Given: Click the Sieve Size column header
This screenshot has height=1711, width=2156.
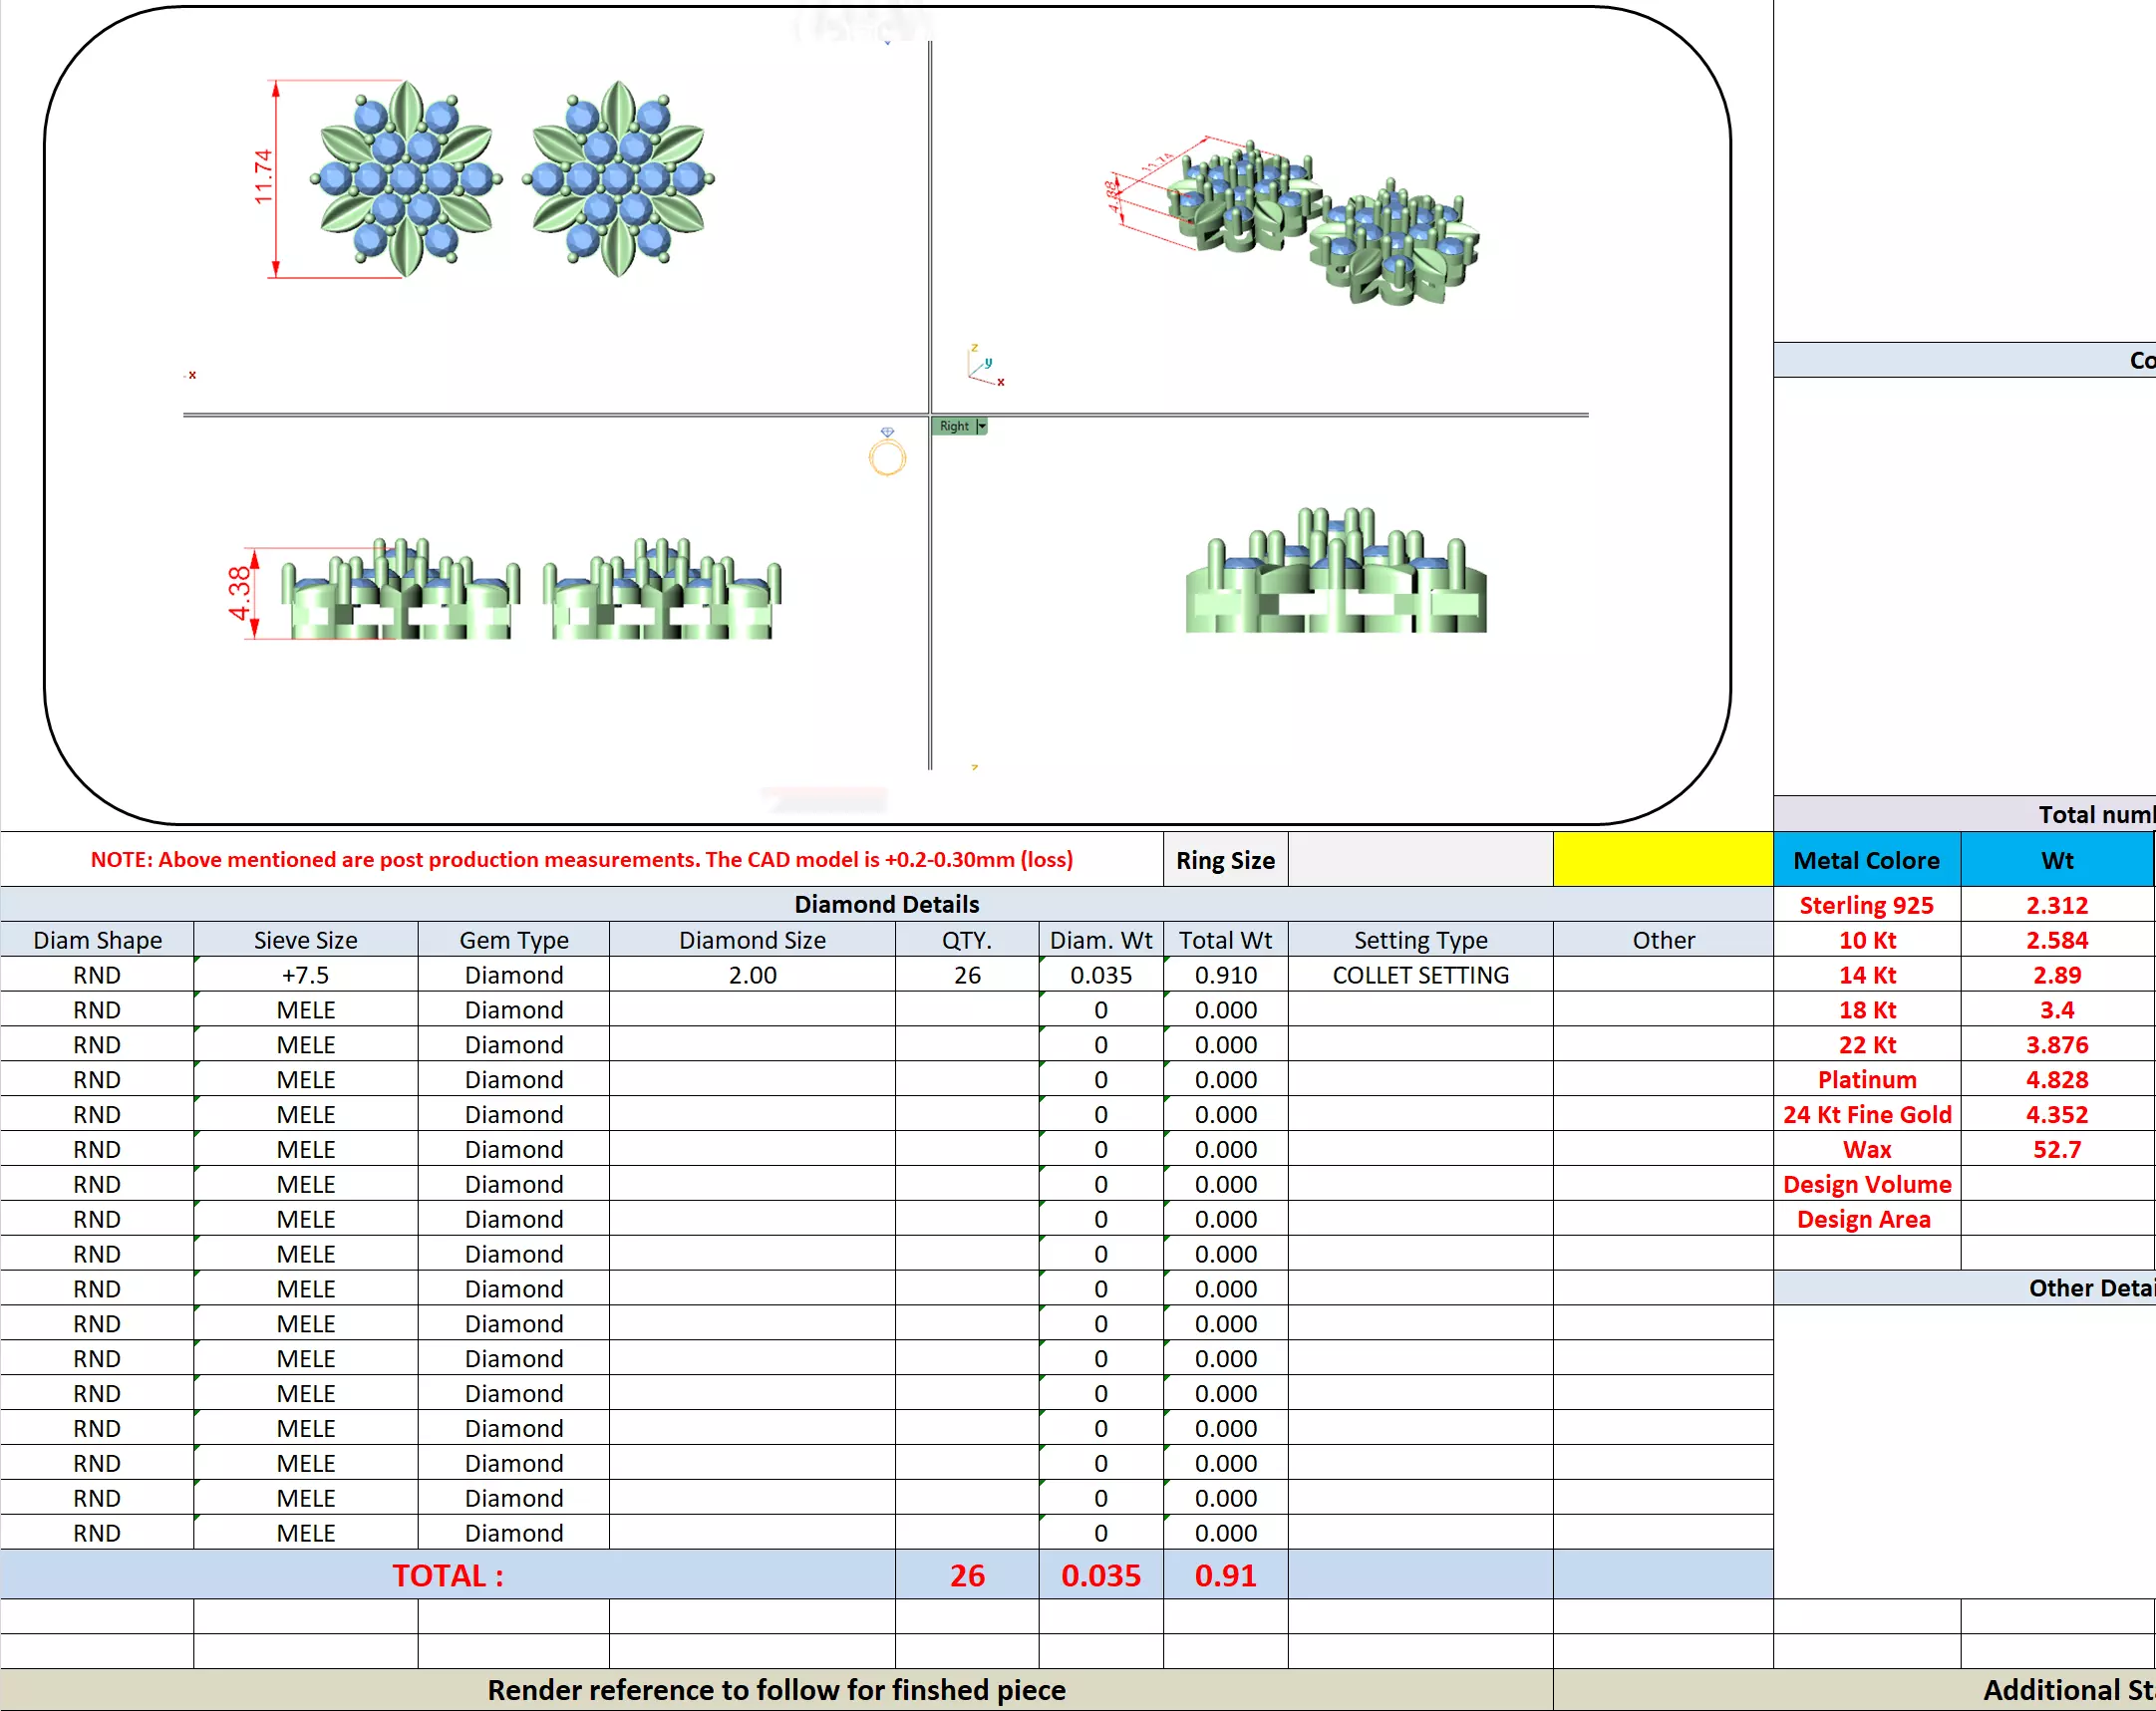Looking at the screenshot, I should pos(305,940).
